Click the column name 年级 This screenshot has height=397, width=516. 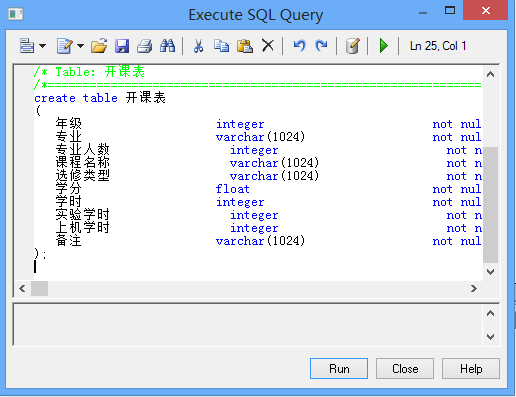click(x=68, y=124)
